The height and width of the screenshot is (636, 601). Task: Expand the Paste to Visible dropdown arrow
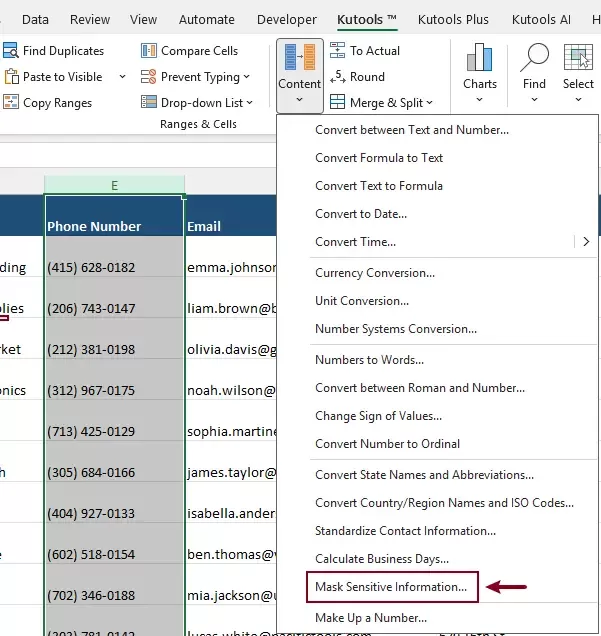coord(122,77)
